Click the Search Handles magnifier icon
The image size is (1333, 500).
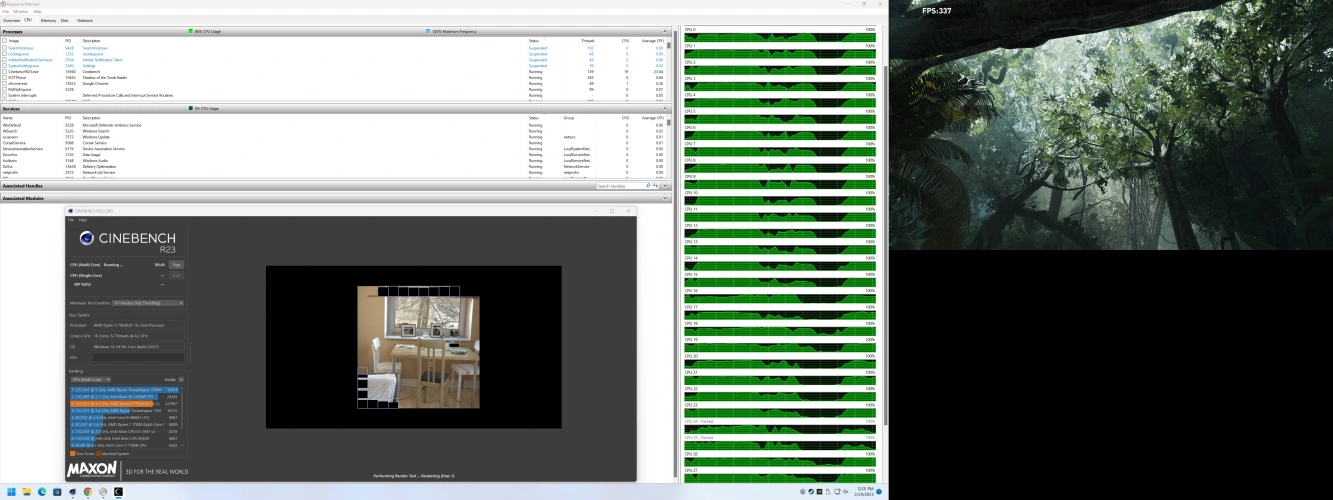650,186
